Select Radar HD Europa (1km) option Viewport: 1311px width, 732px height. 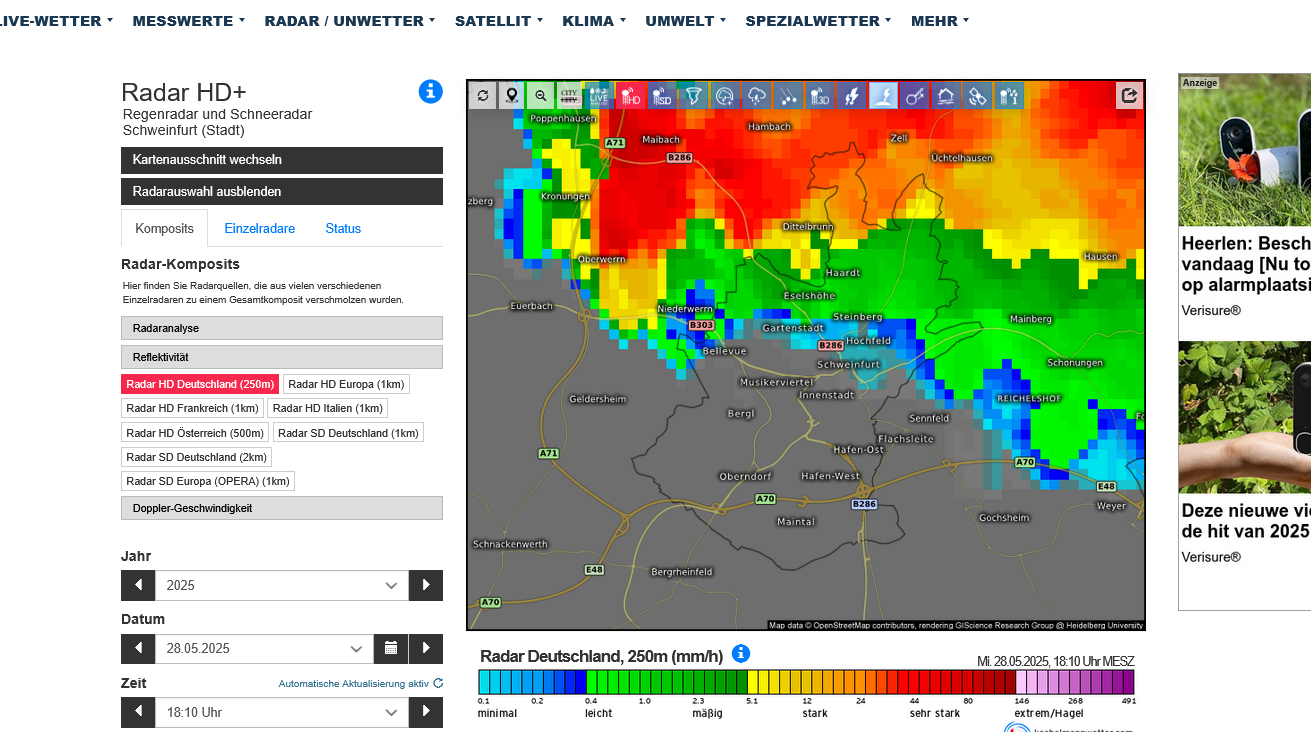[x=346, y=384]
